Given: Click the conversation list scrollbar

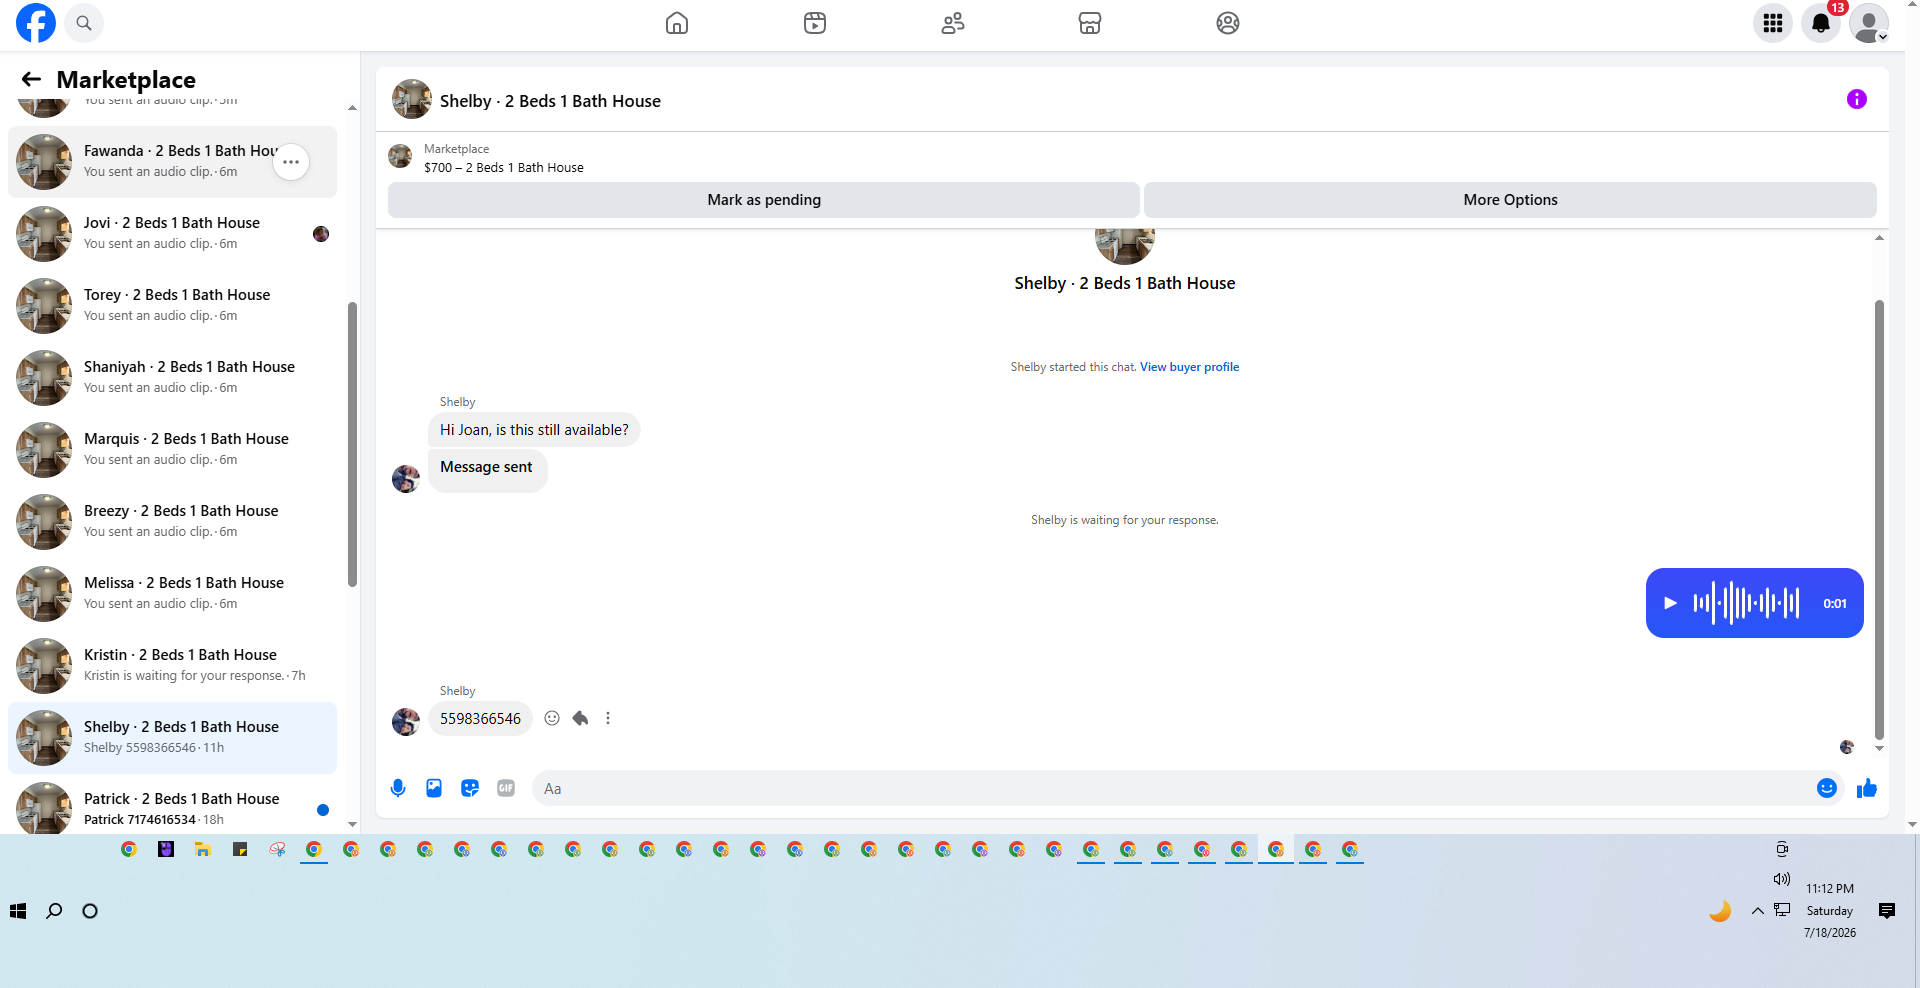Looking at the screenshot, I should pos(352,444).
